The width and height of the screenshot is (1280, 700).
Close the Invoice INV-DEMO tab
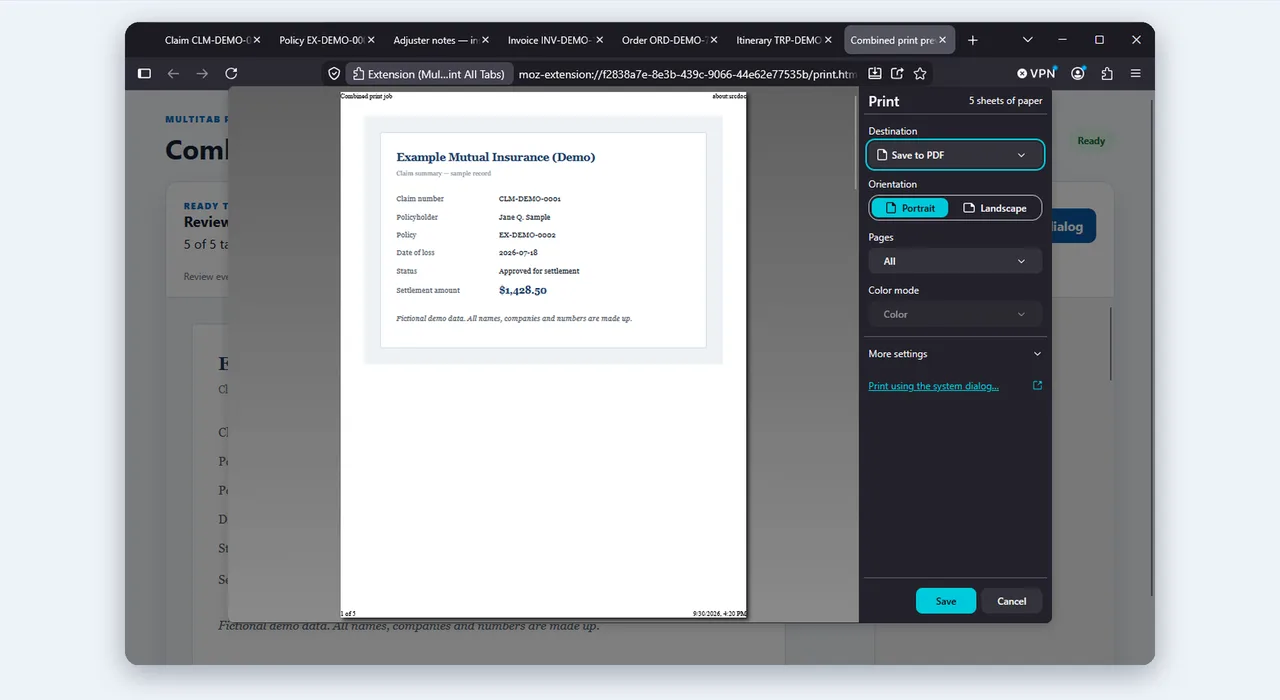pyautogui.click(x=600, y=40)
